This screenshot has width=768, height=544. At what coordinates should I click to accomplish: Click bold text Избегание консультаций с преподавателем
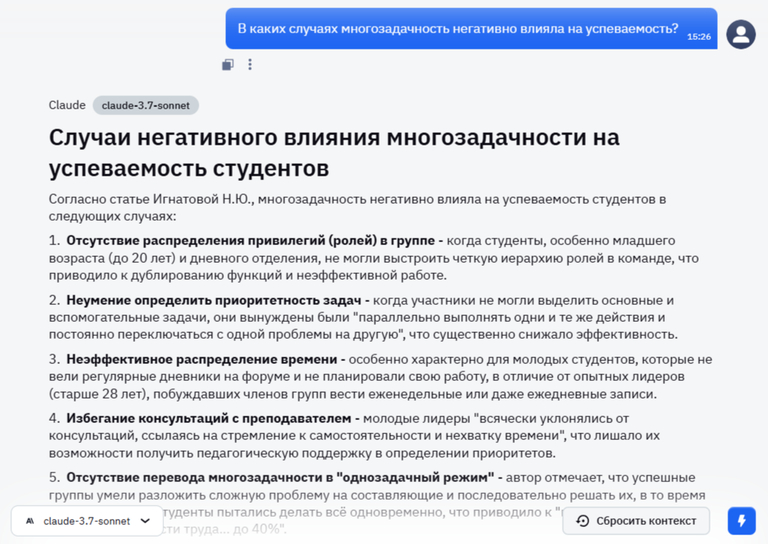pyautogui.click(x=209, y=418)
